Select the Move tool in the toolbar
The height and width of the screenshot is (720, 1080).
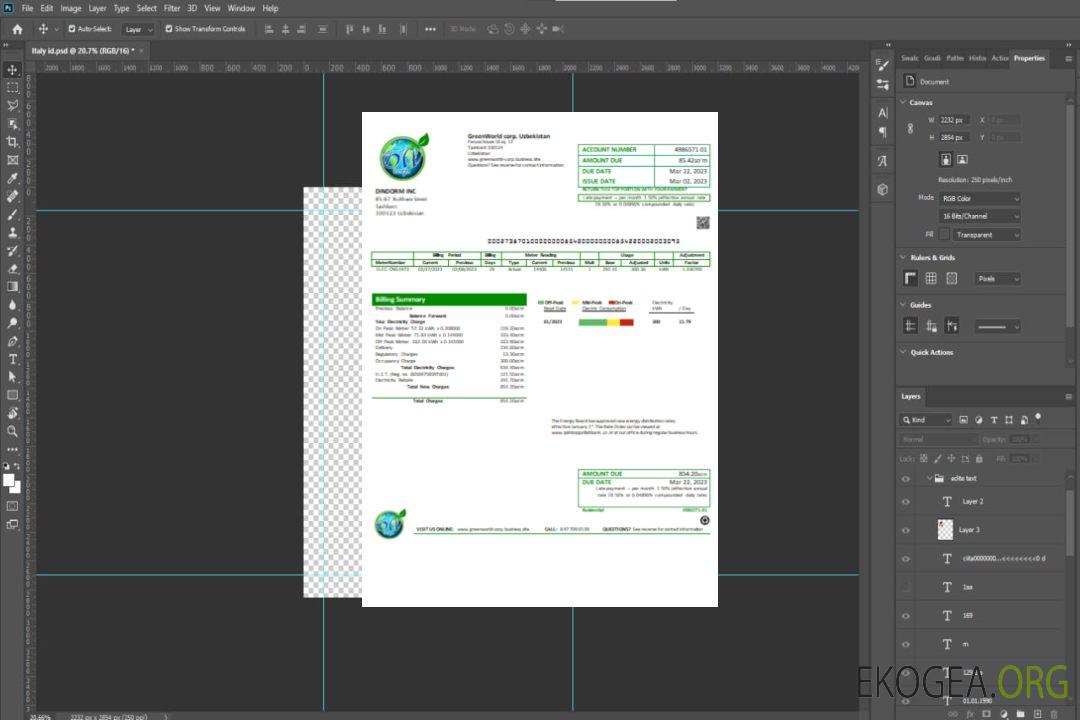(x=12, y=70)
